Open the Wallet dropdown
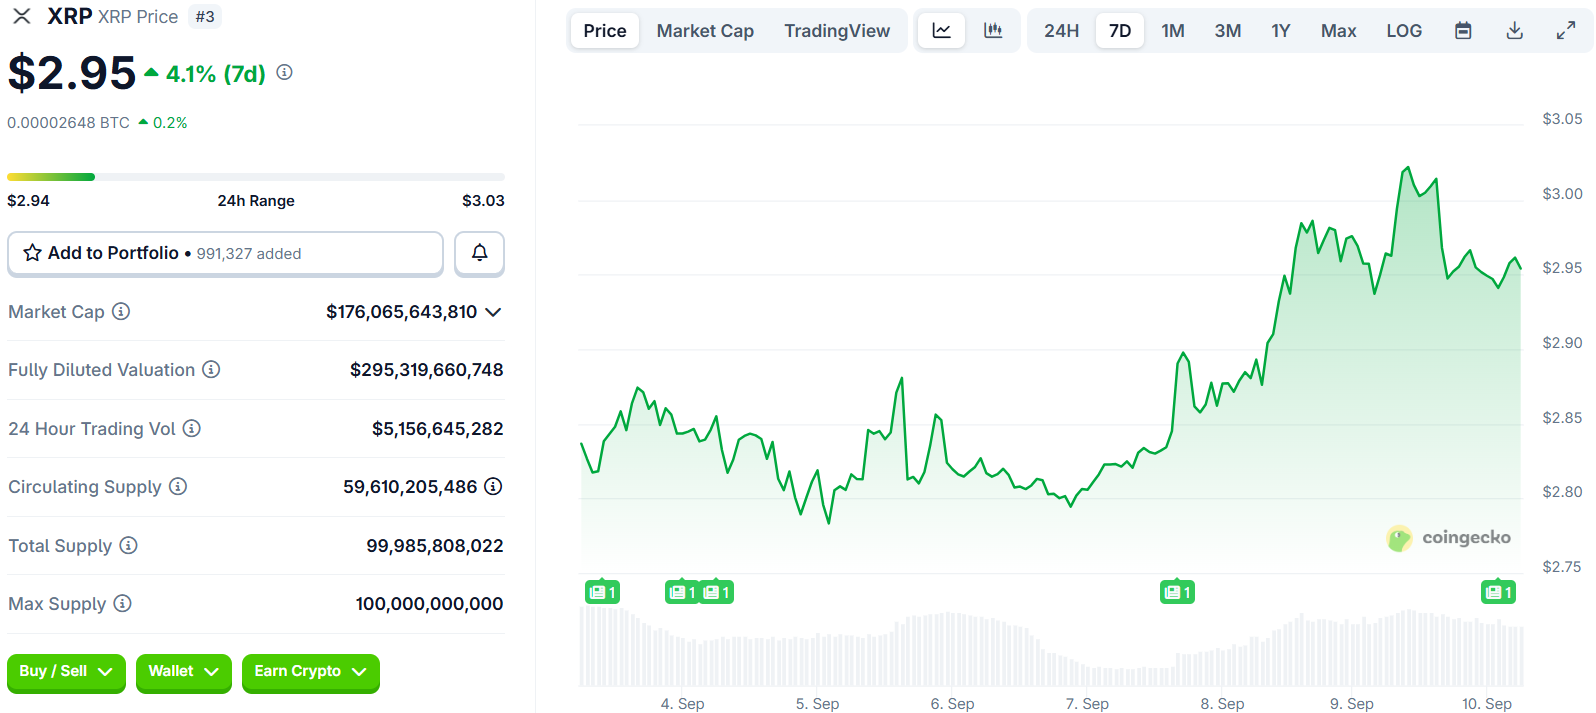This screenshot has height=713, width=1596. pyautogui.click(x=183, y=672)
